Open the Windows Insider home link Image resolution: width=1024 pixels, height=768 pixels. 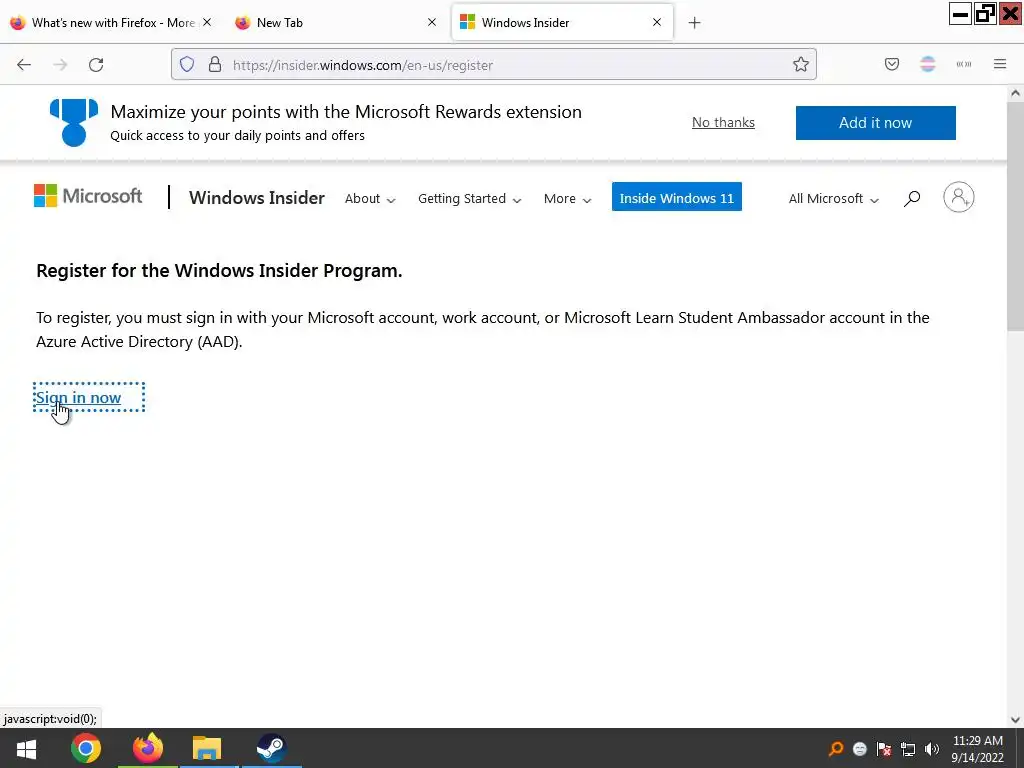click(x=257, y=197)
